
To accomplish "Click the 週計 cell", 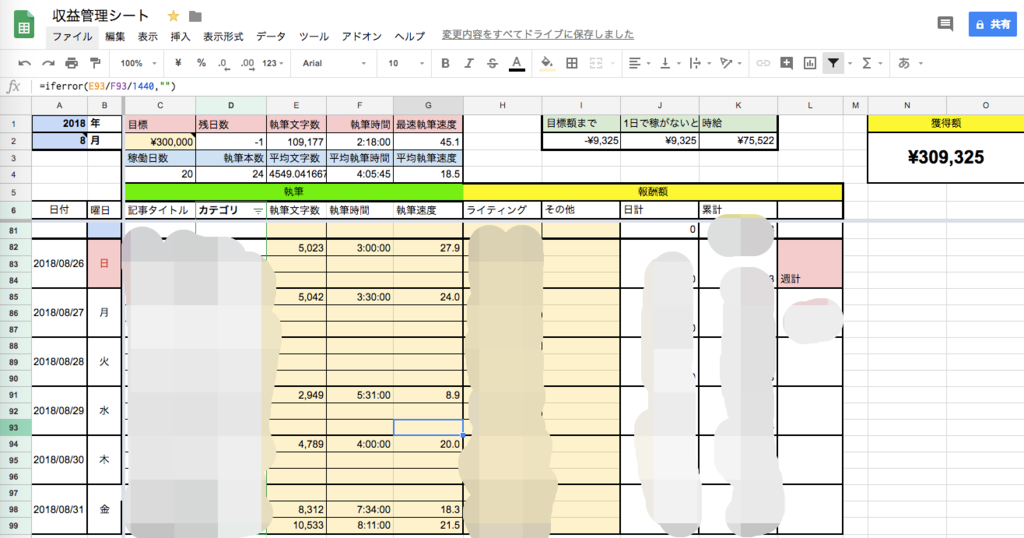I will [x=810, y=263].
